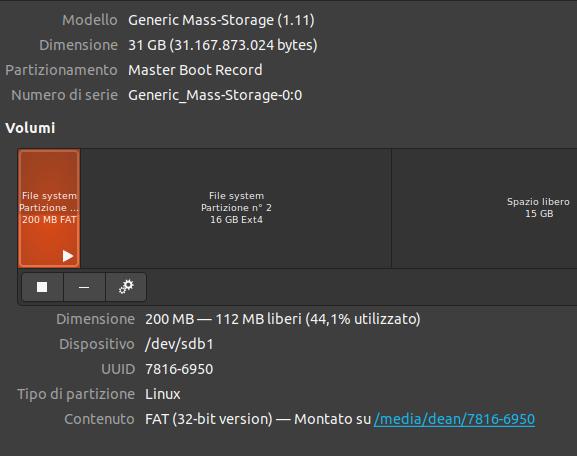The height and width of the screenshot is (456, 577).
Task: Click the Volumi section heading
Action: [30, 128]
